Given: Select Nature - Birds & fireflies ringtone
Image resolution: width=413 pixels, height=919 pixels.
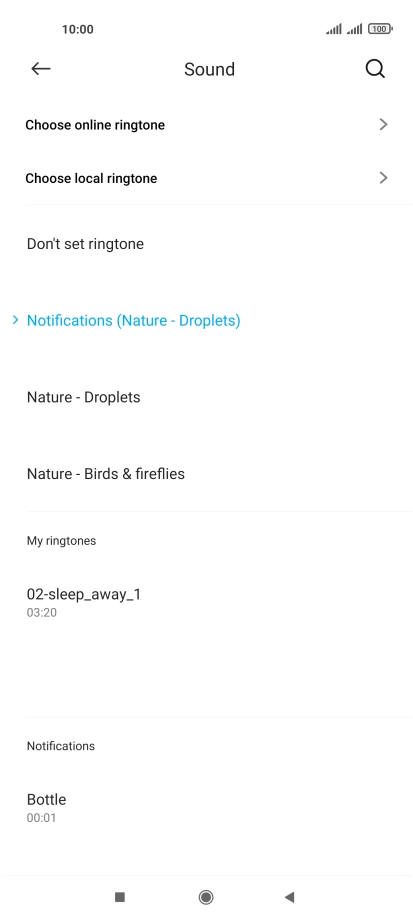Looking at the screenshot, I should 206,474.
